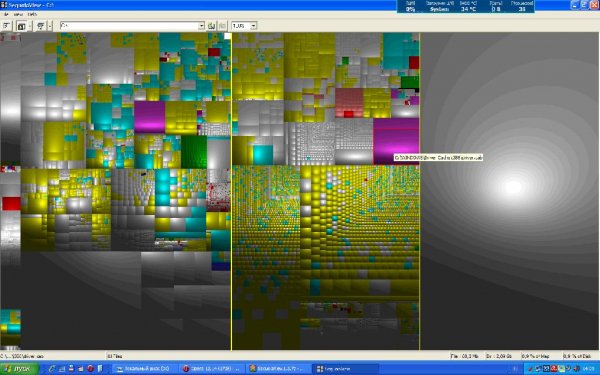Click the greyed-out icon left of the zoom box
This screenshot has height=375, width=600.
click(222, 26)
